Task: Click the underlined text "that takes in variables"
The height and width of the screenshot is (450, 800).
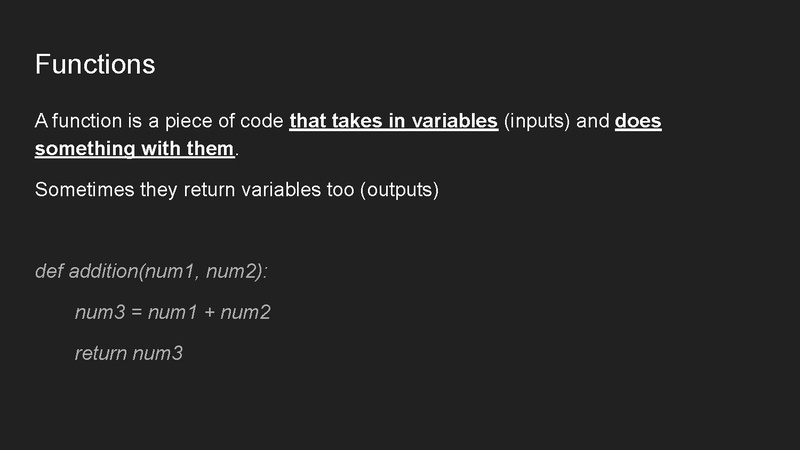Action: click(393, 122)
